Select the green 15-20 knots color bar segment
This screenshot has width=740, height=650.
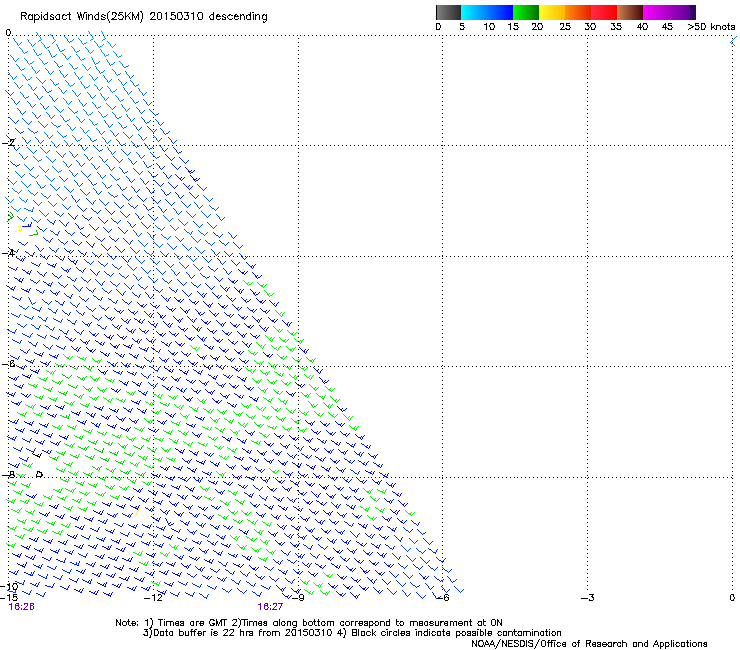click(x=526, y=12)
